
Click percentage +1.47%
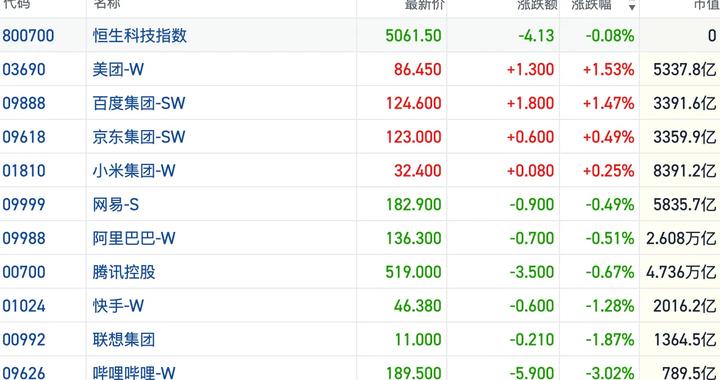point(608,103)
